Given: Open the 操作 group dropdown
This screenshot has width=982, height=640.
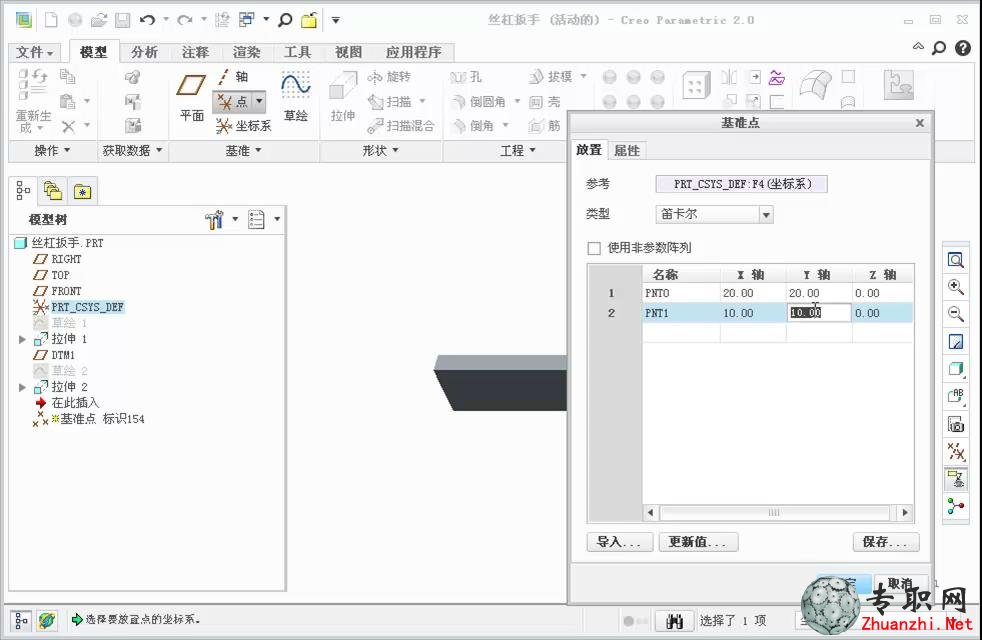Looking at the screenshot, I should pyautogui.click(x=52, y=150).
